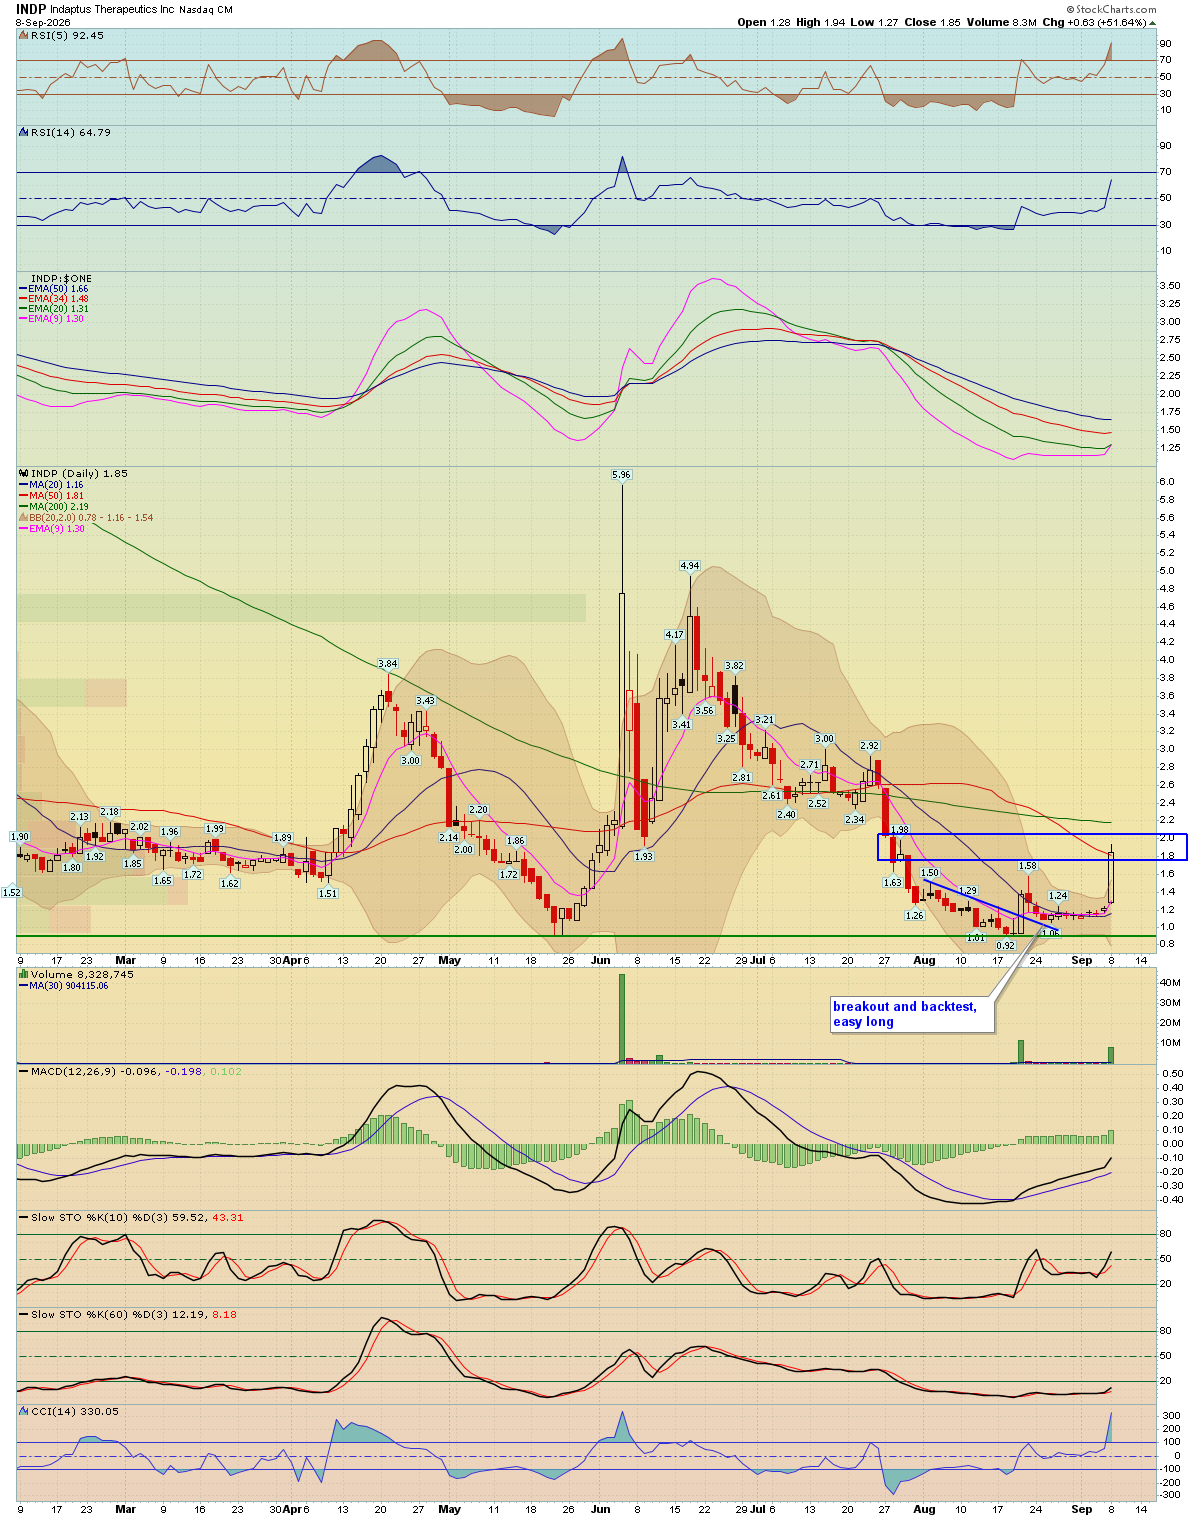1200x1520 pixels.
Task: Click the Indaptus Therapeutics Inc company name
Action: click(x=112, y=9)
